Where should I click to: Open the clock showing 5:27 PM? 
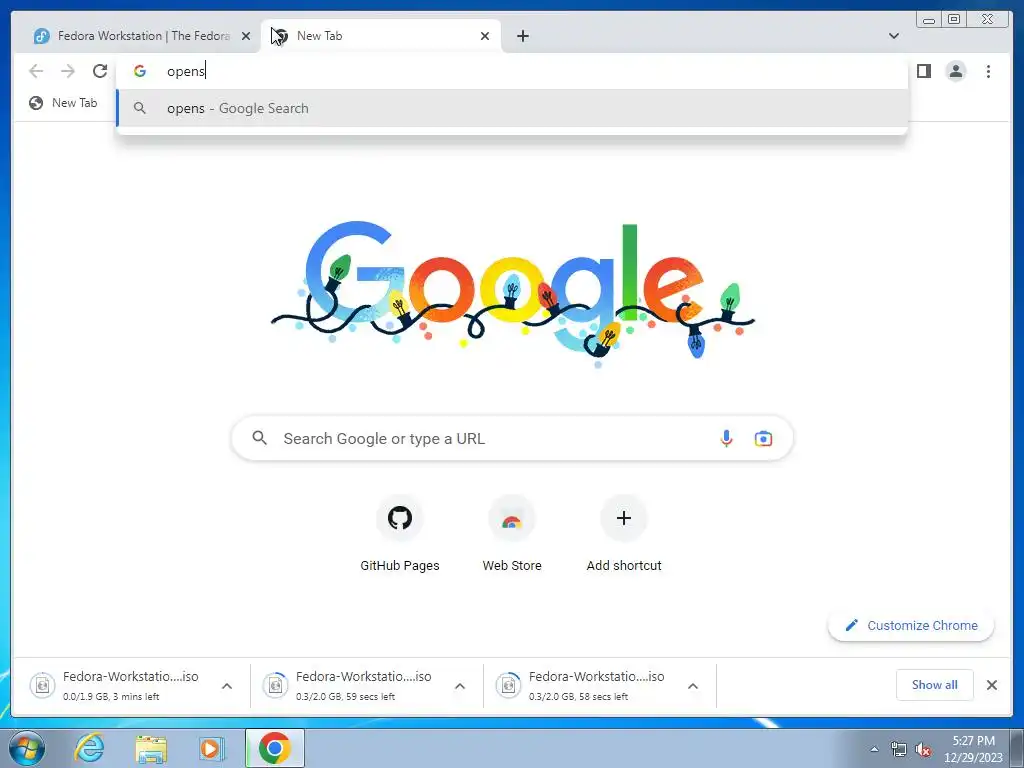[973, 749]
